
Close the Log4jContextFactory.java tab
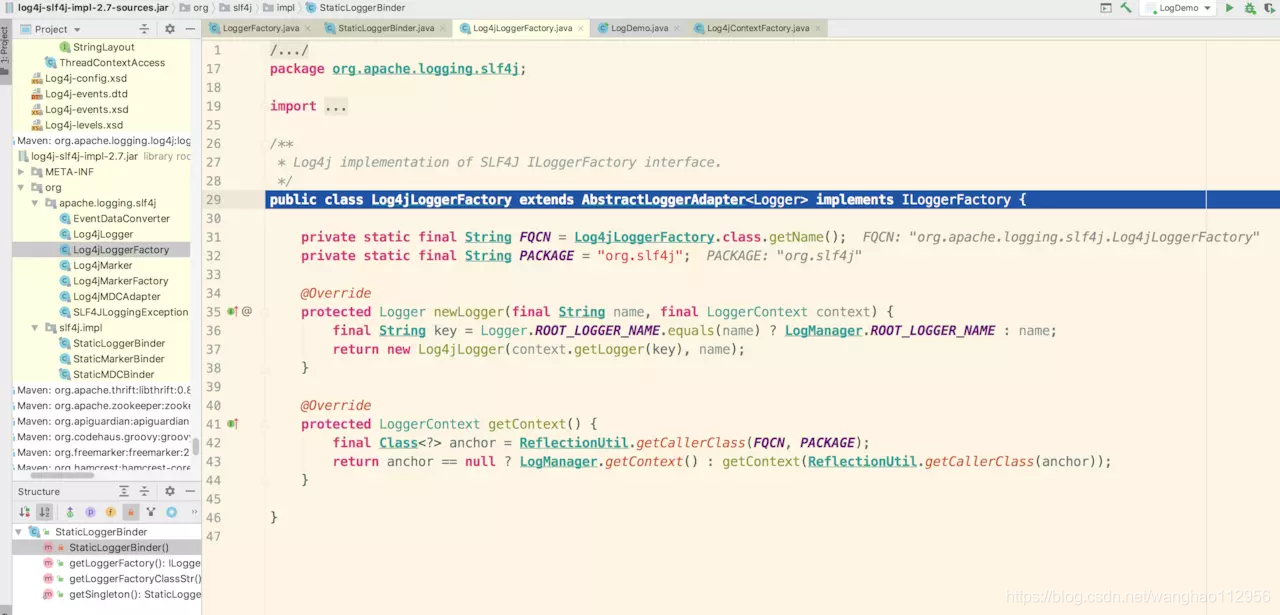tap(818, 28)
